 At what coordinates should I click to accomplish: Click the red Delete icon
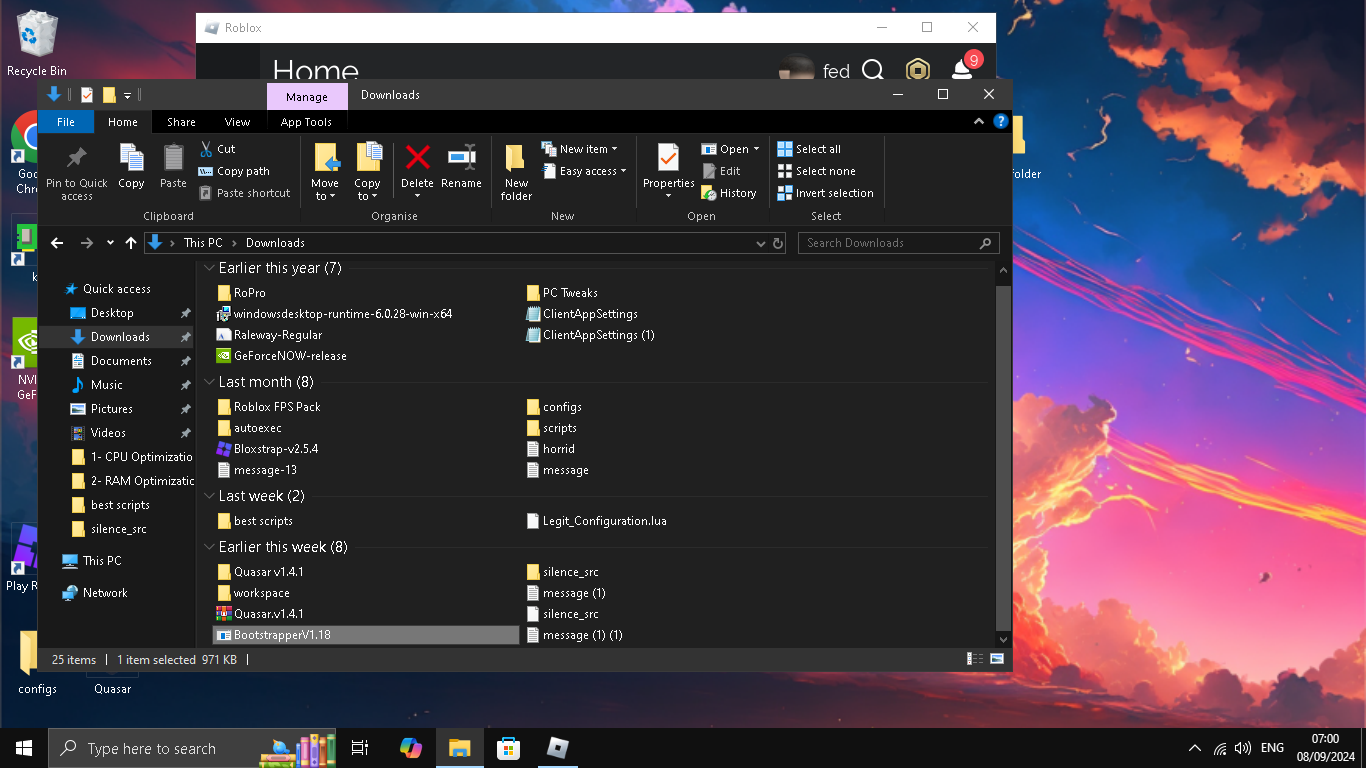point(417,157)
